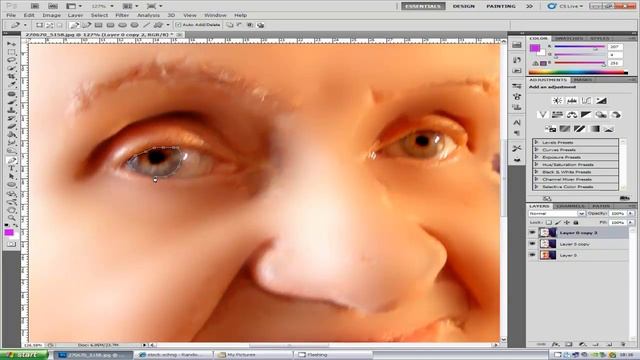Add layer style via fx icon

coord(555,344)
